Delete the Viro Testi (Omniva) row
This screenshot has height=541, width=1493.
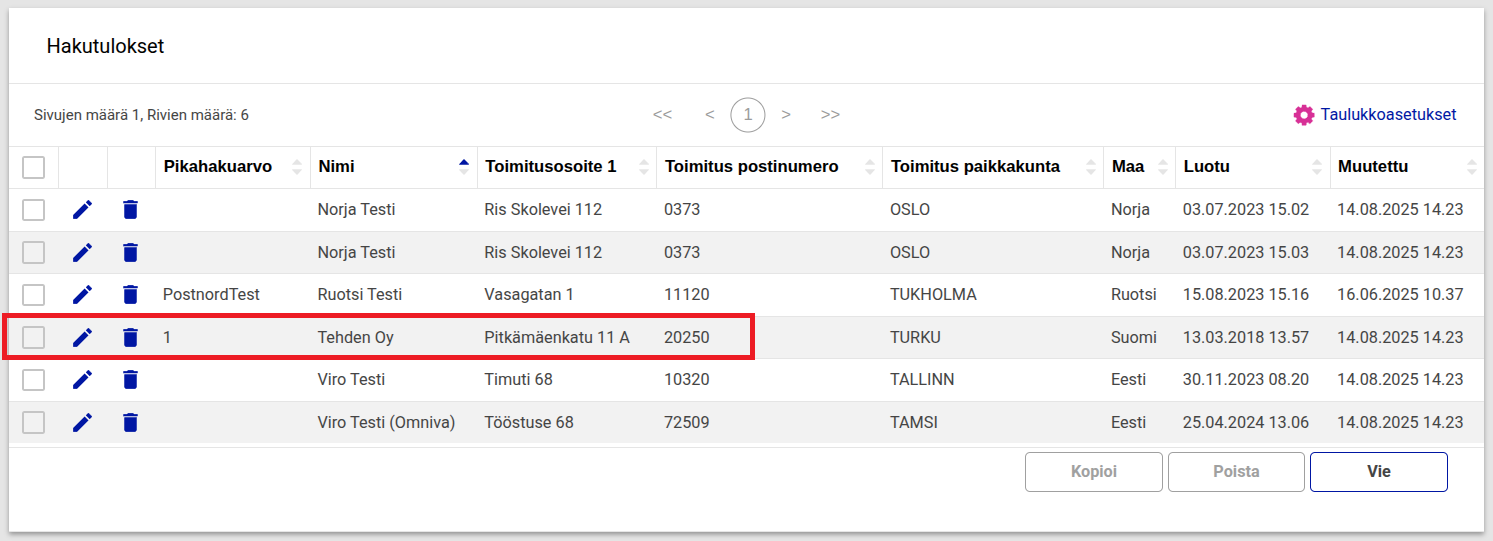click(130, 422)
